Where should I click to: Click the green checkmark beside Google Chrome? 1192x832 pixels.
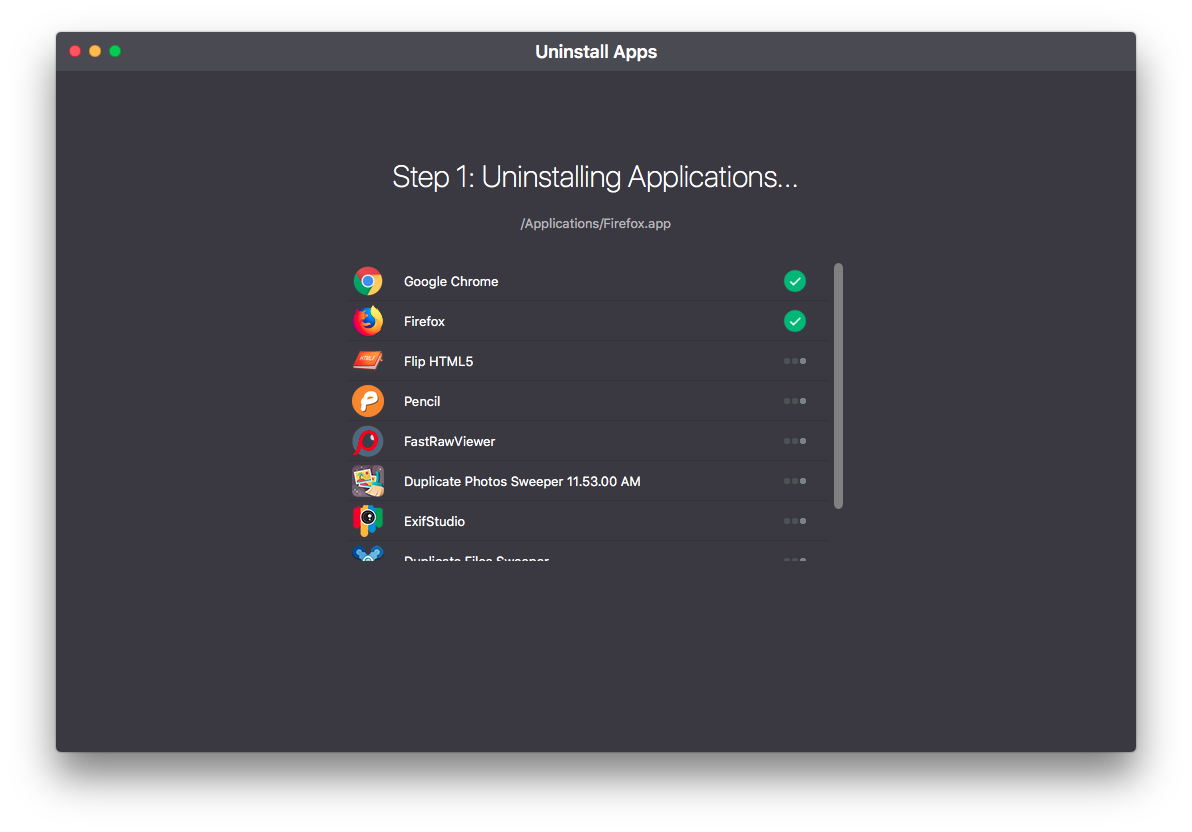coord(794,281)
